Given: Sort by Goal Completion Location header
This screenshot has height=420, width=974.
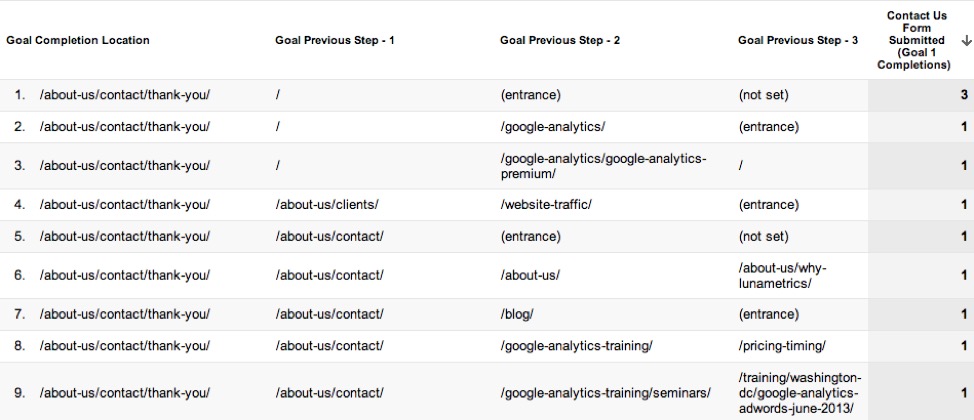Looking at the screenshot, I should 78,41.
